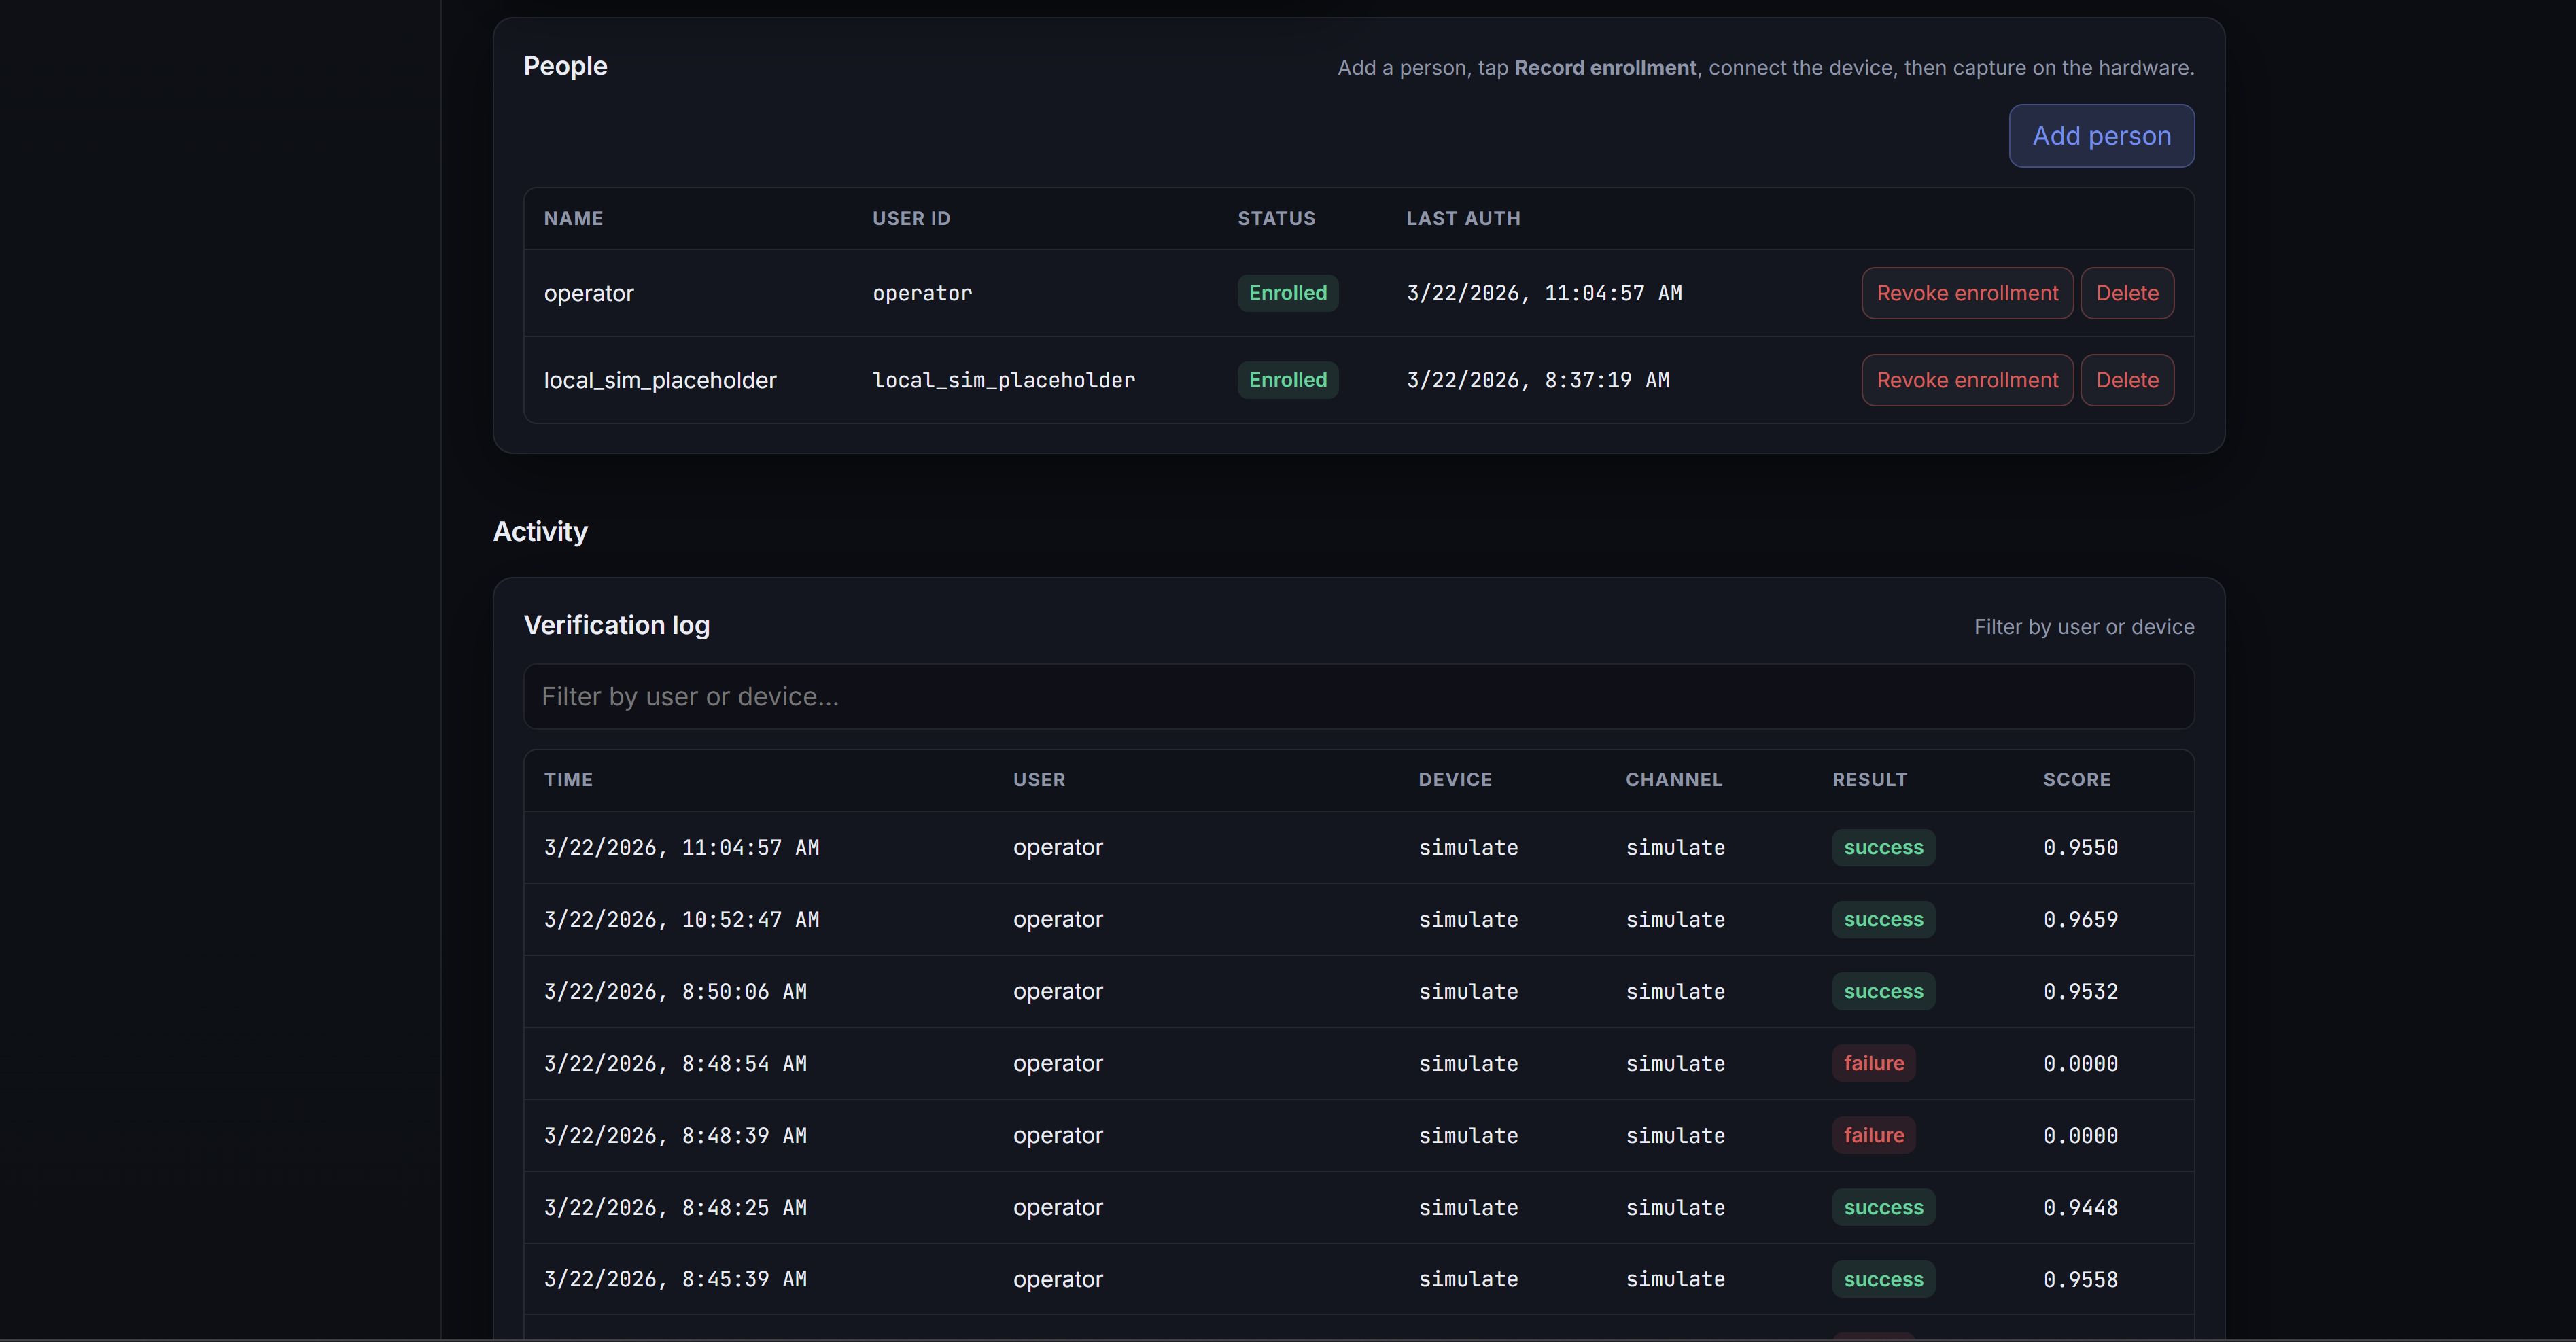Click the Add person button
Image resolution: width=2576 pixels, height=1342 pixels.
pyautogui.click(x=2101, y=136)
